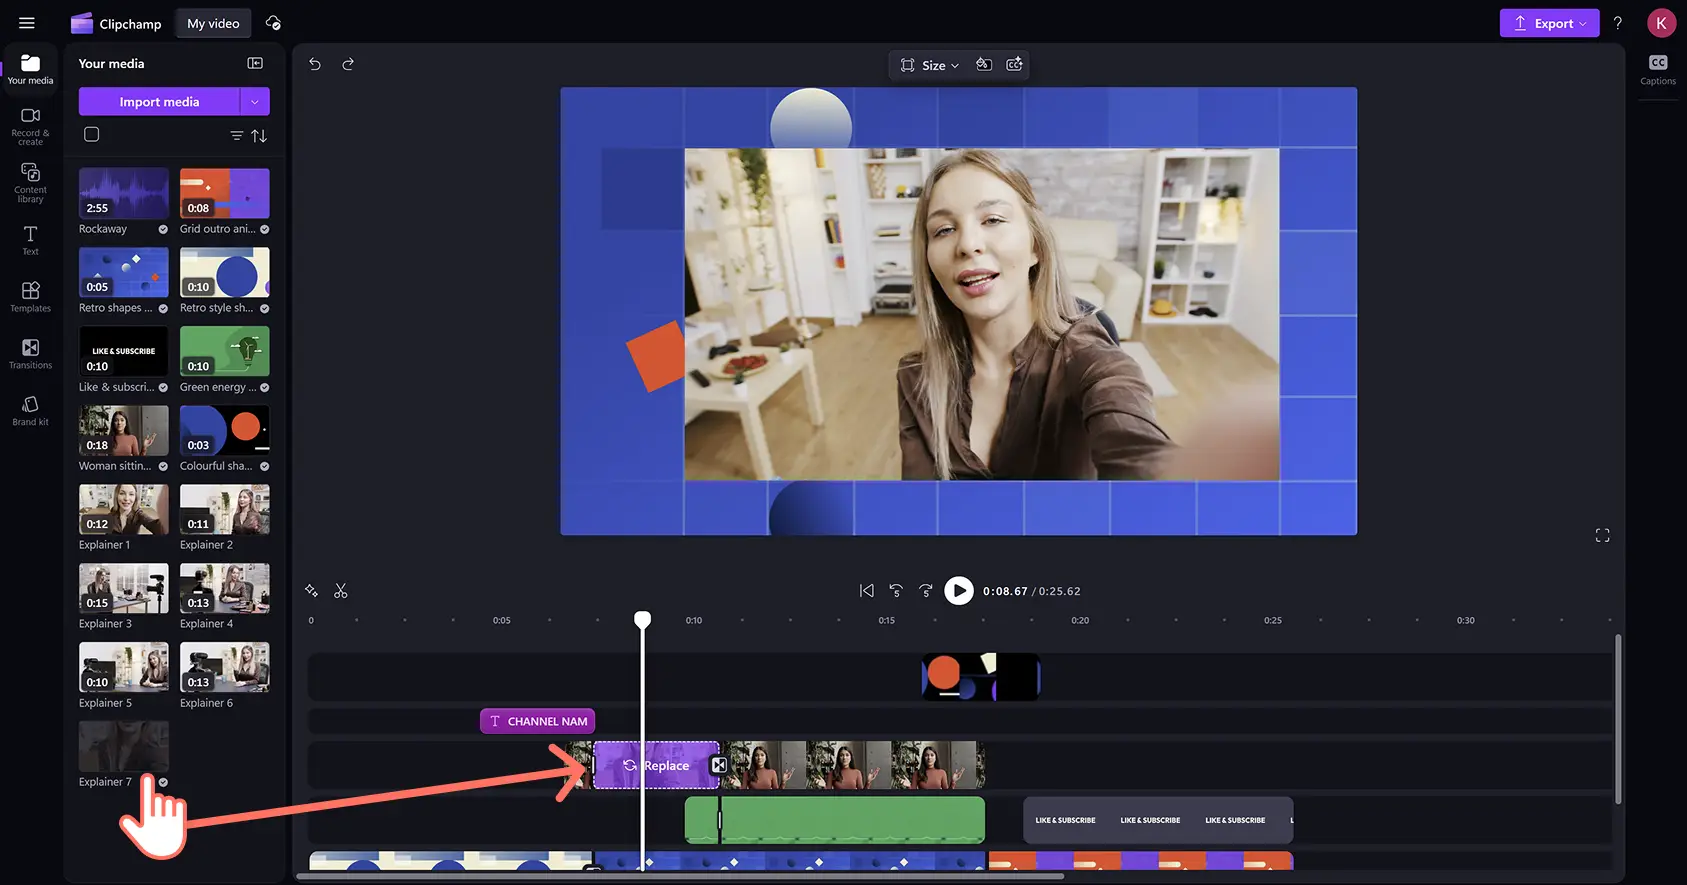Select the retro shapes clip on the bottom track
The height and width of the screenshot is (885, 1687).
tap(790, 861)
